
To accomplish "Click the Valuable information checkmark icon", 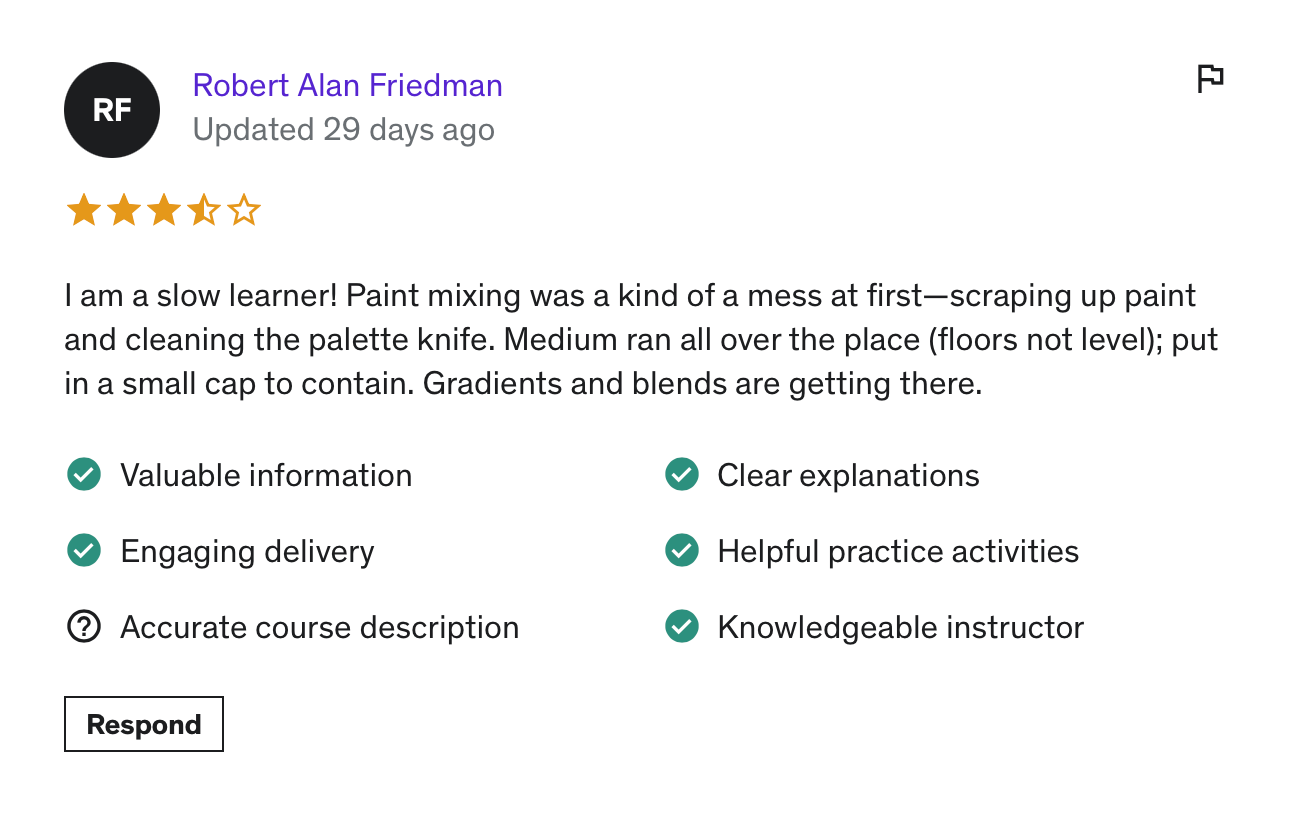I will click(x=84, y=475).
